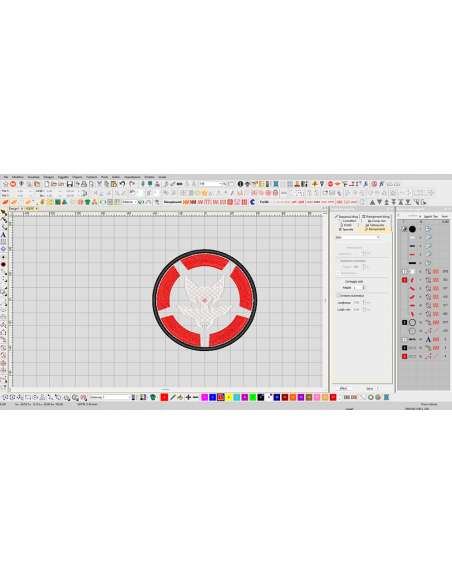
Task: Open the zoom level dropdown in the toolbar
Action: (211, 184)
